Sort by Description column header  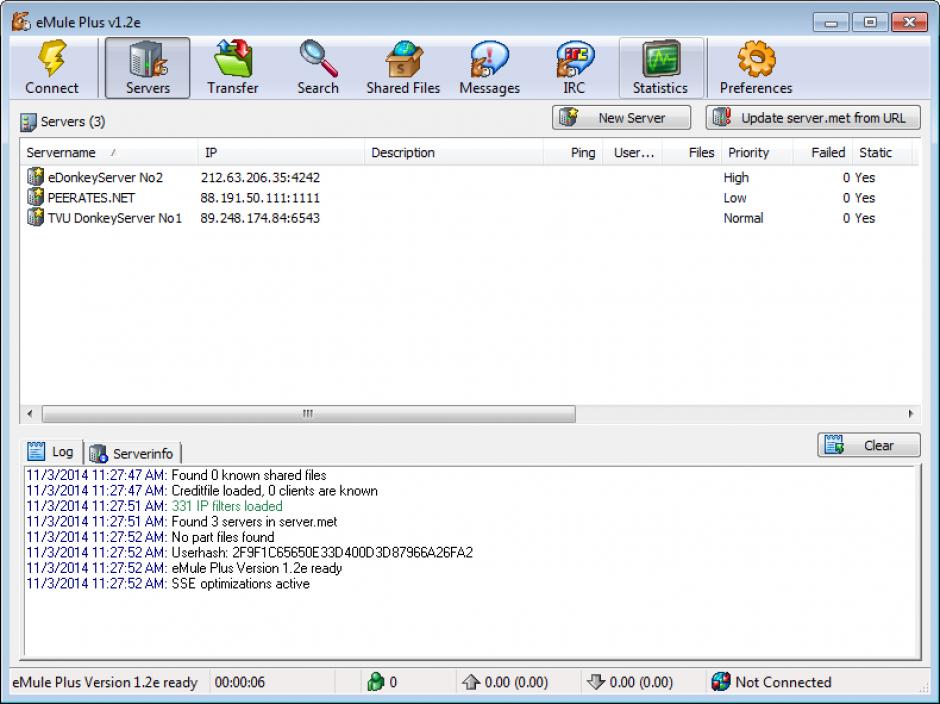point(454,152)
